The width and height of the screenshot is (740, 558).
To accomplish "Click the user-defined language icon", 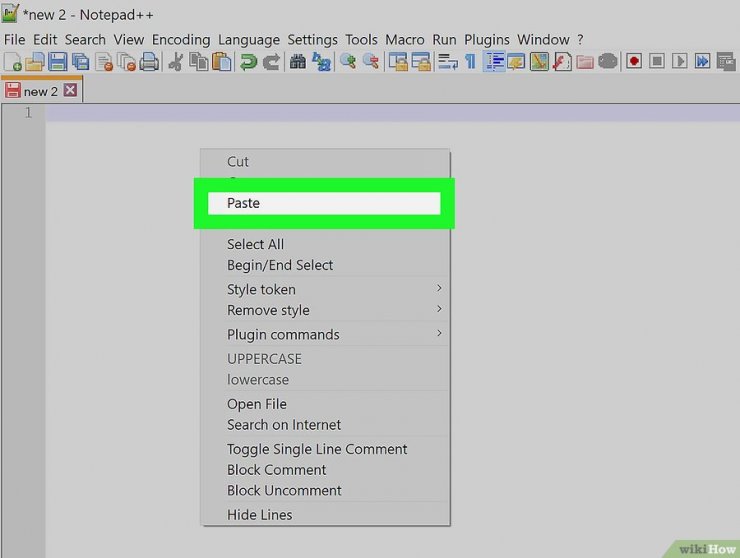I will pyautogui.click(x=516, y=62).
